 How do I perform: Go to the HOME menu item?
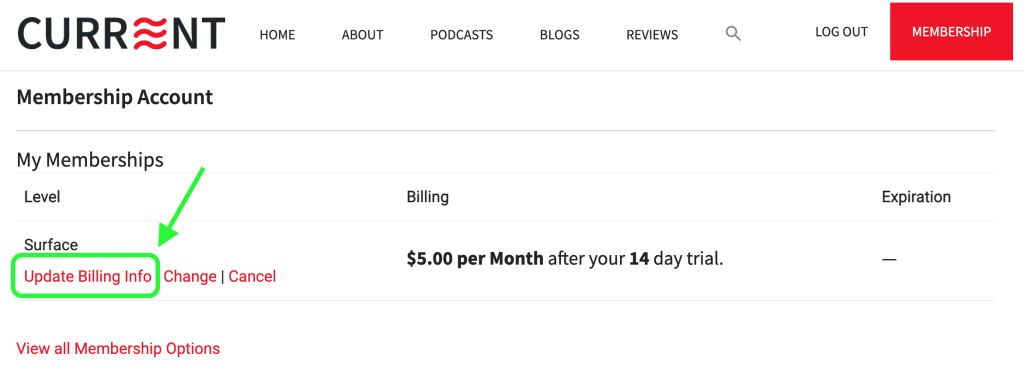278,35
